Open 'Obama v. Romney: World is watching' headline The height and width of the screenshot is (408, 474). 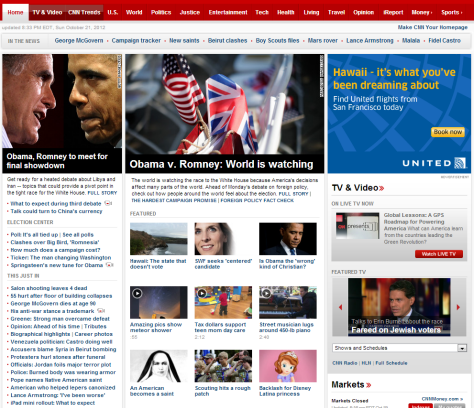(221, 164)
